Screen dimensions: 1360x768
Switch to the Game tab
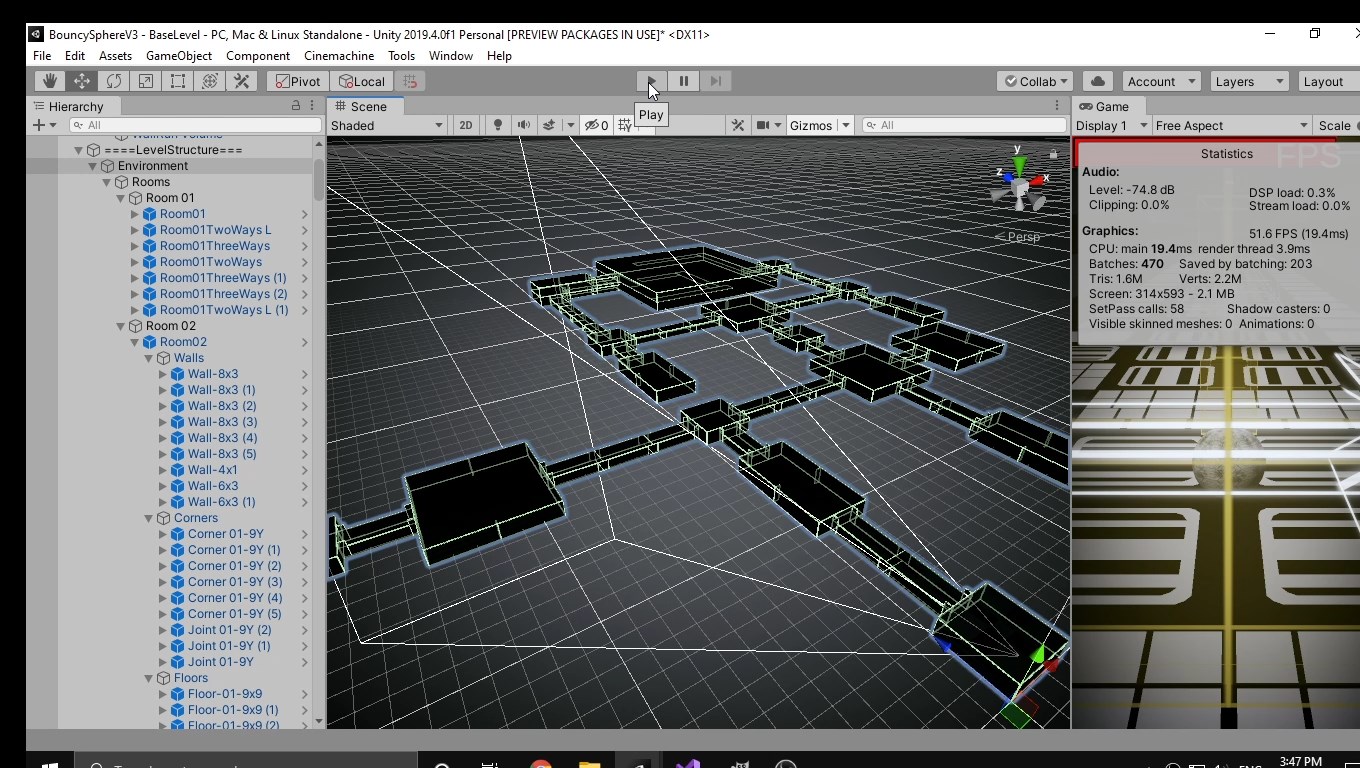coord(1104,106)
